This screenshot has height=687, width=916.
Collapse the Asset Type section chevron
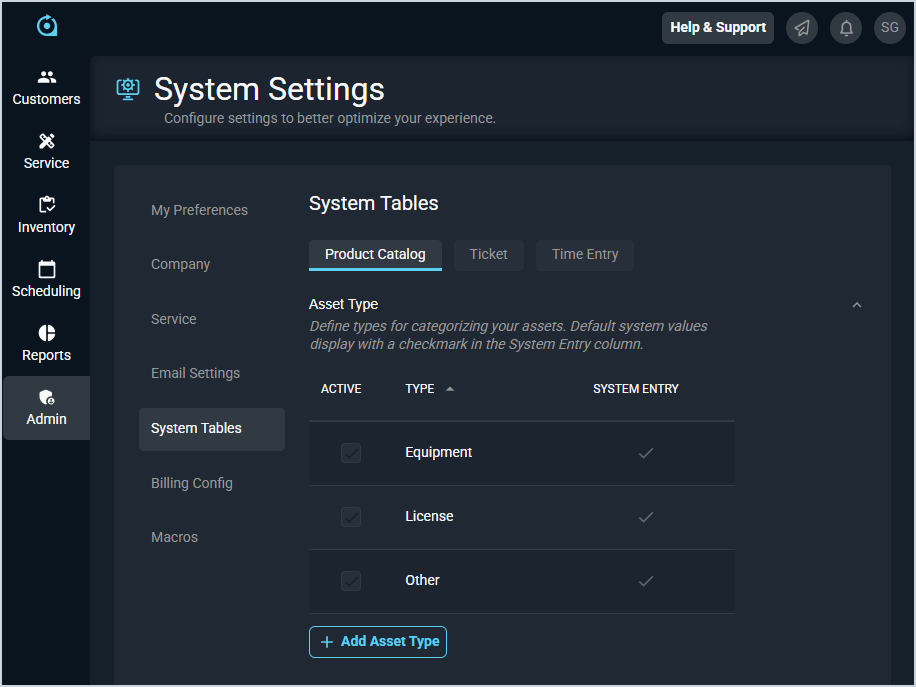(x=856, y=305)
